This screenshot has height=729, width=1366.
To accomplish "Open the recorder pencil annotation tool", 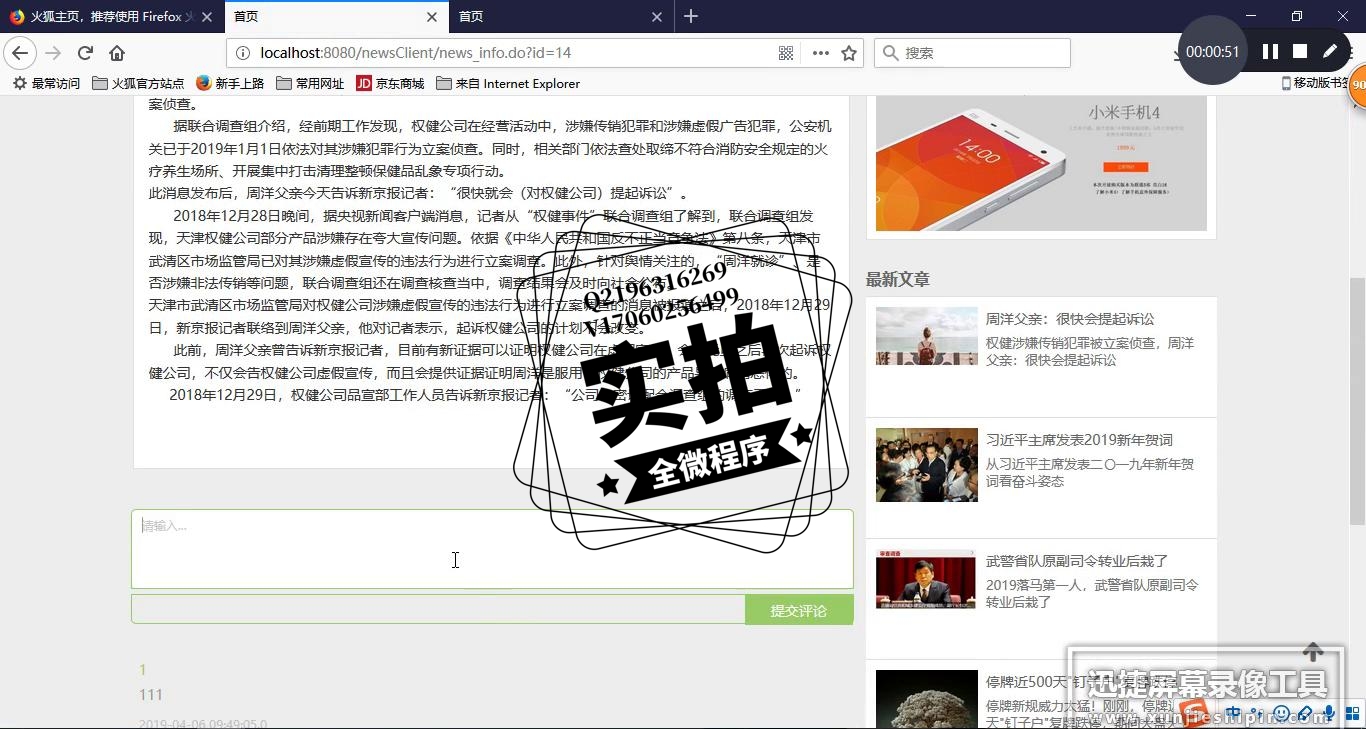I will click(1330, 51).
